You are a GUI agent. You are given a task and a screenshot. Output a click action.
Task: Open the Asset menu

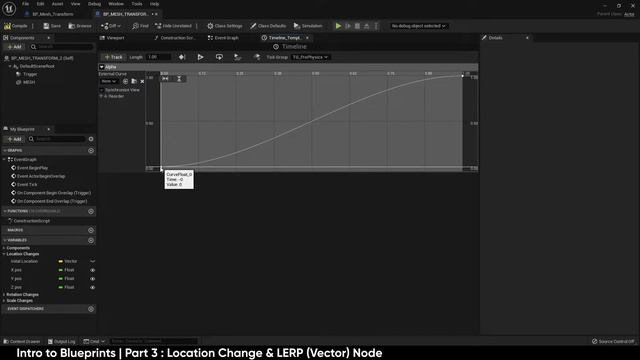point(57,4)
